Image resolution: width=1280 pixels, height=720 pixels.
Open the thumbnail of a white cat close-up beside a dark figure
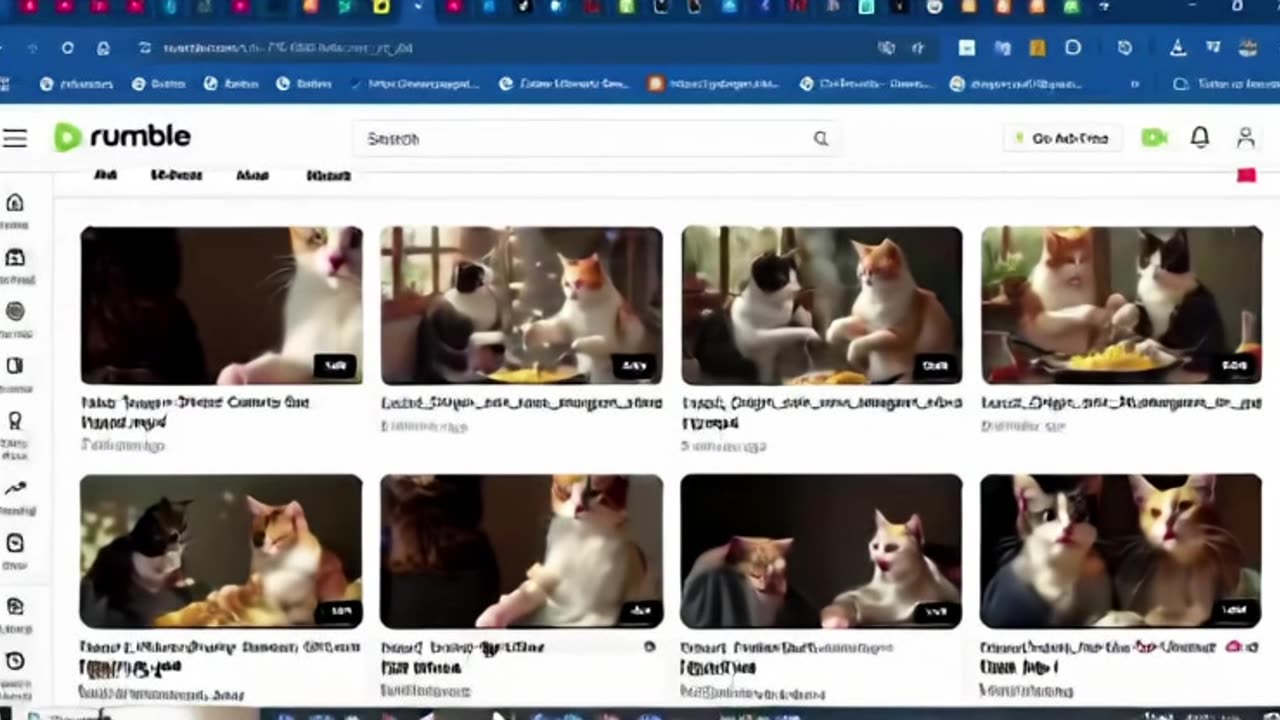(x=221, y=306)
